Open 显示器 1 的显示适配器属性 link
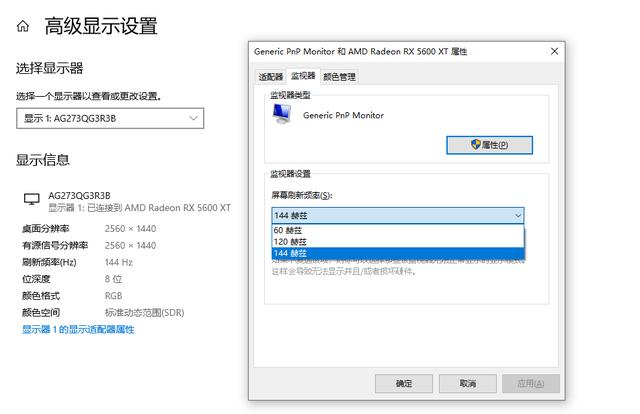 pyautogui.click(x=78, y=329)
